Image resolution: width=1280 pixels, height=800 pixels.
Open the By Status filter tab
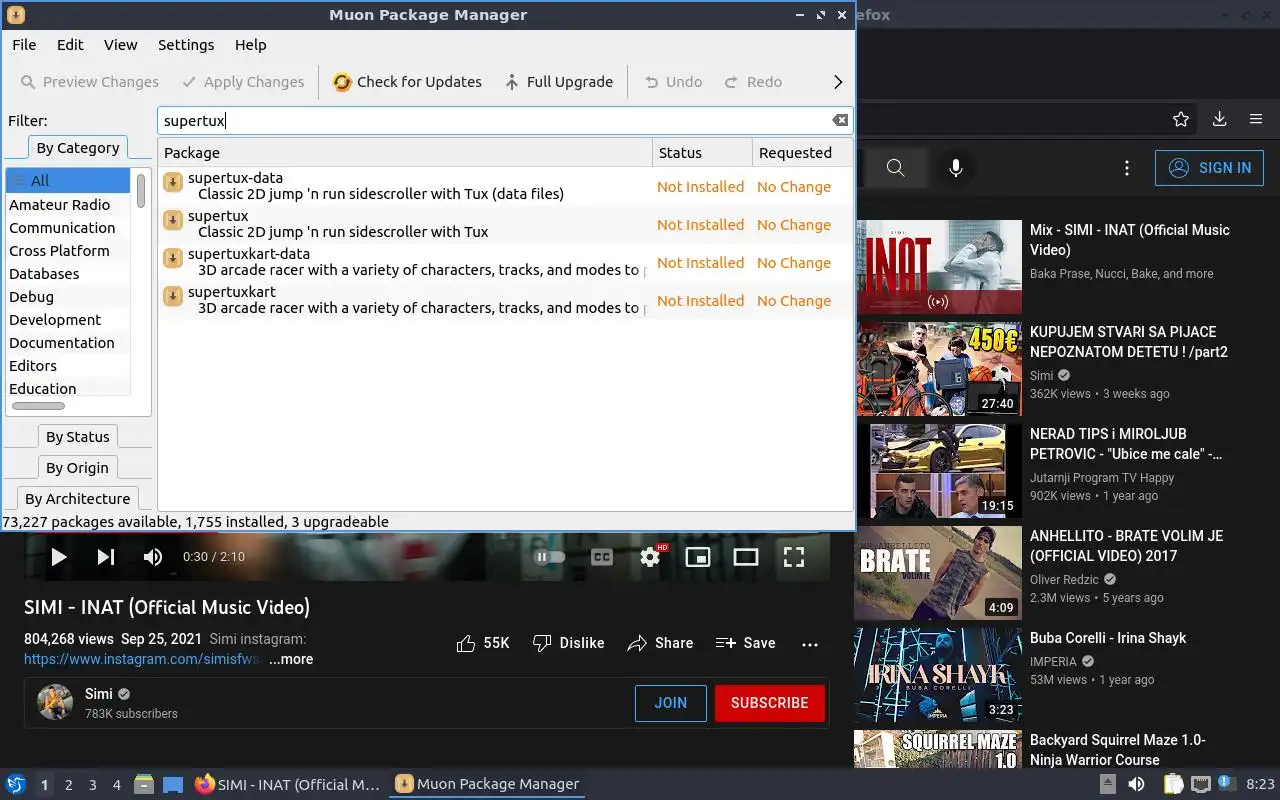pyautogui.click(x=78, y=437)
